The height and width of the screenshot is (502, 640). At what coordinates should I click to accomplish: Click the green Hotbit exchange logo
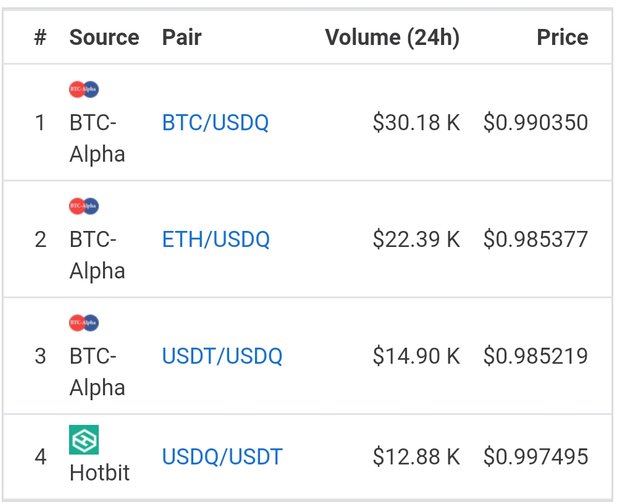point(84,440)
